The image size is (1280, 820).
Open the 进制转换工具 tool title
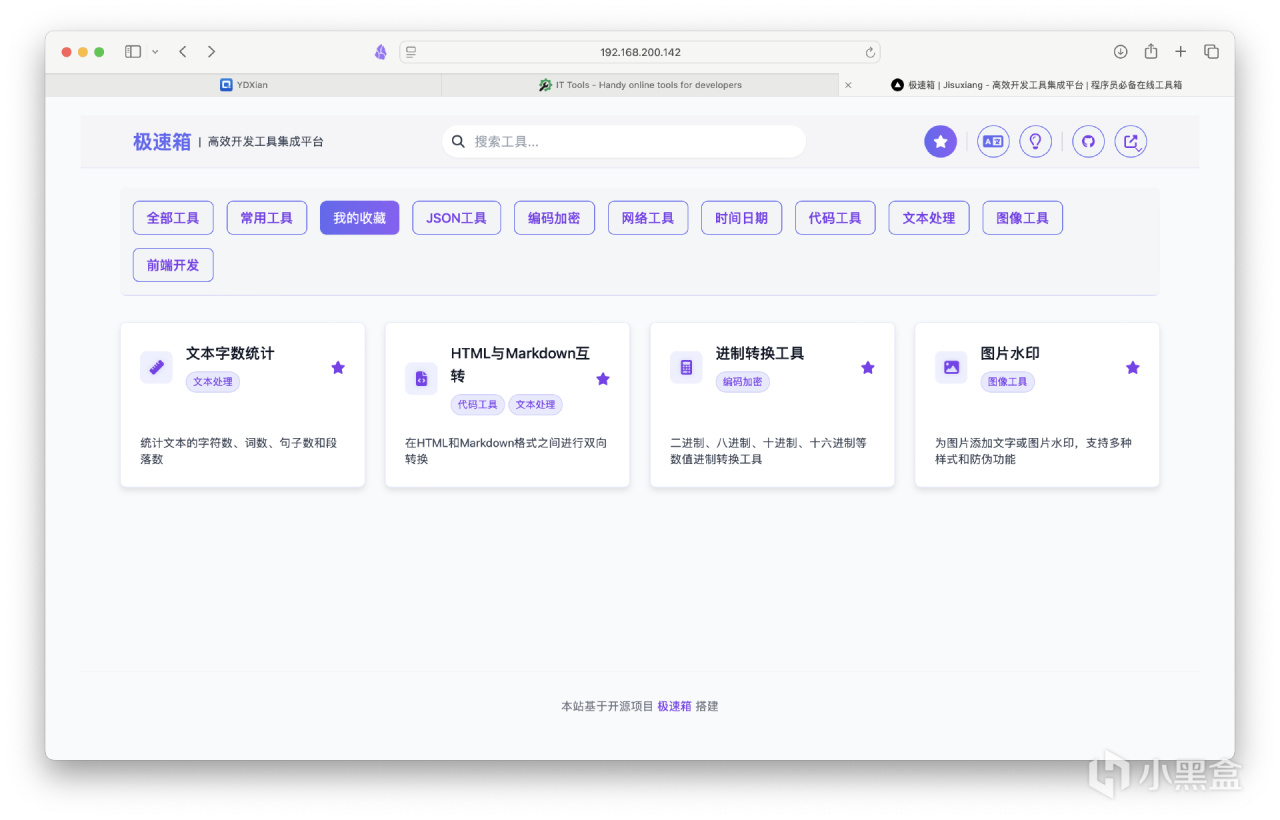760,353
